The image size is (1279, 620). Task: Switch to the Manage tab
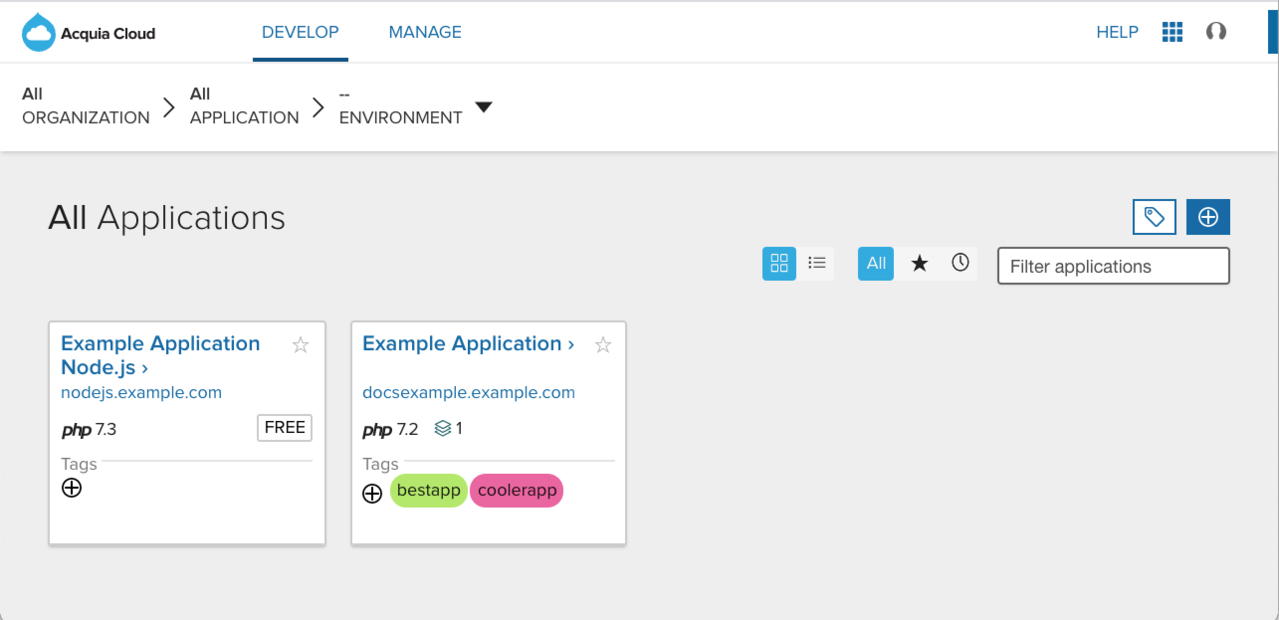425,31
